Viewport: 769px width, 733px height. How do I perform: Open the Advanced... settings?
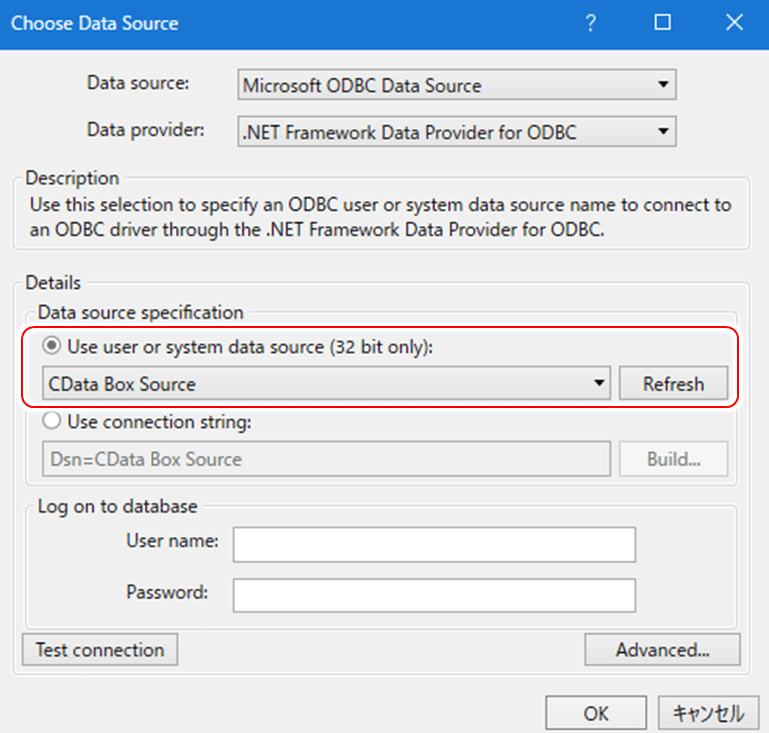[x=662, y=649]
